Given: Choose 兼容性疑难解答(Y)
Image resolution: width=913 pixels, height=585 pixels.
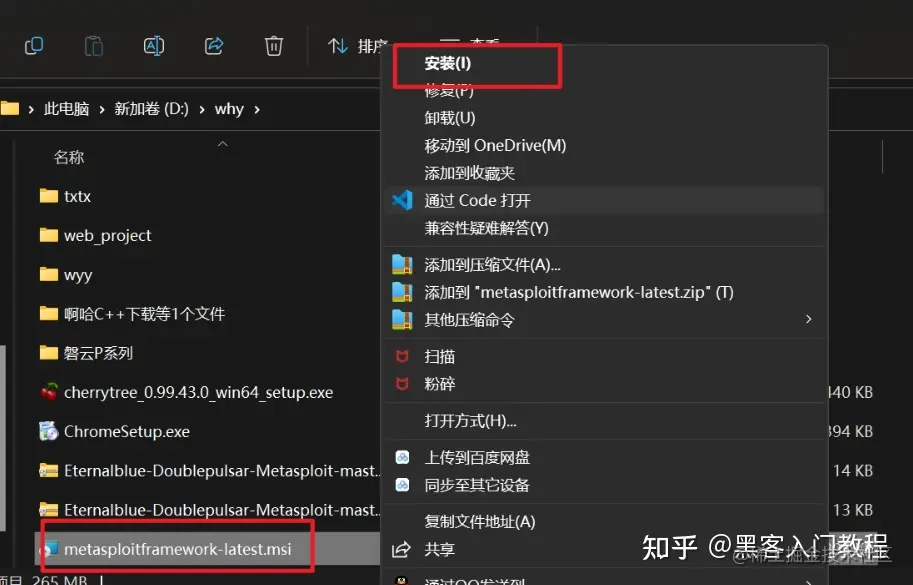Looking at the screenshot, I should tap(486, 228).
